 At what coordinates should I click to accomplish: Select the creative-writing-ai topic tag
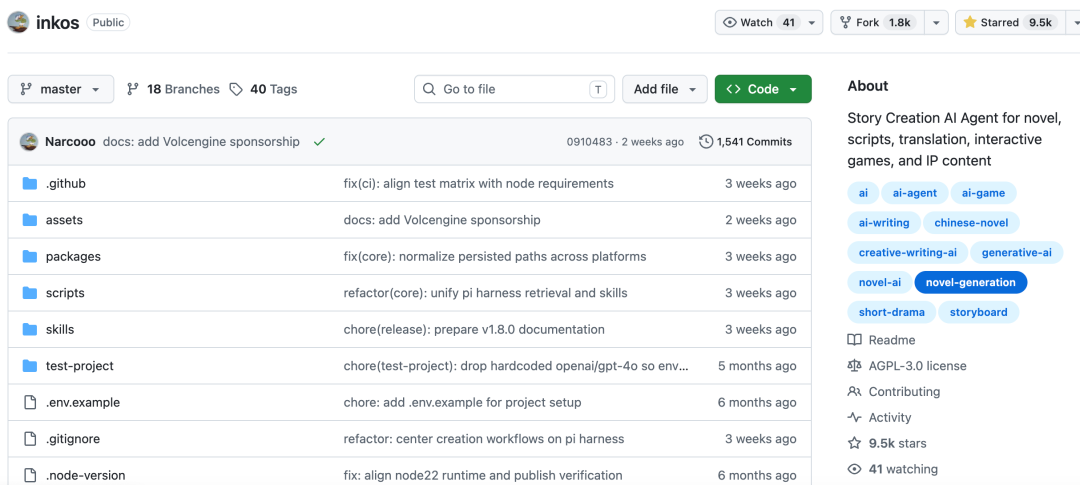908,252
